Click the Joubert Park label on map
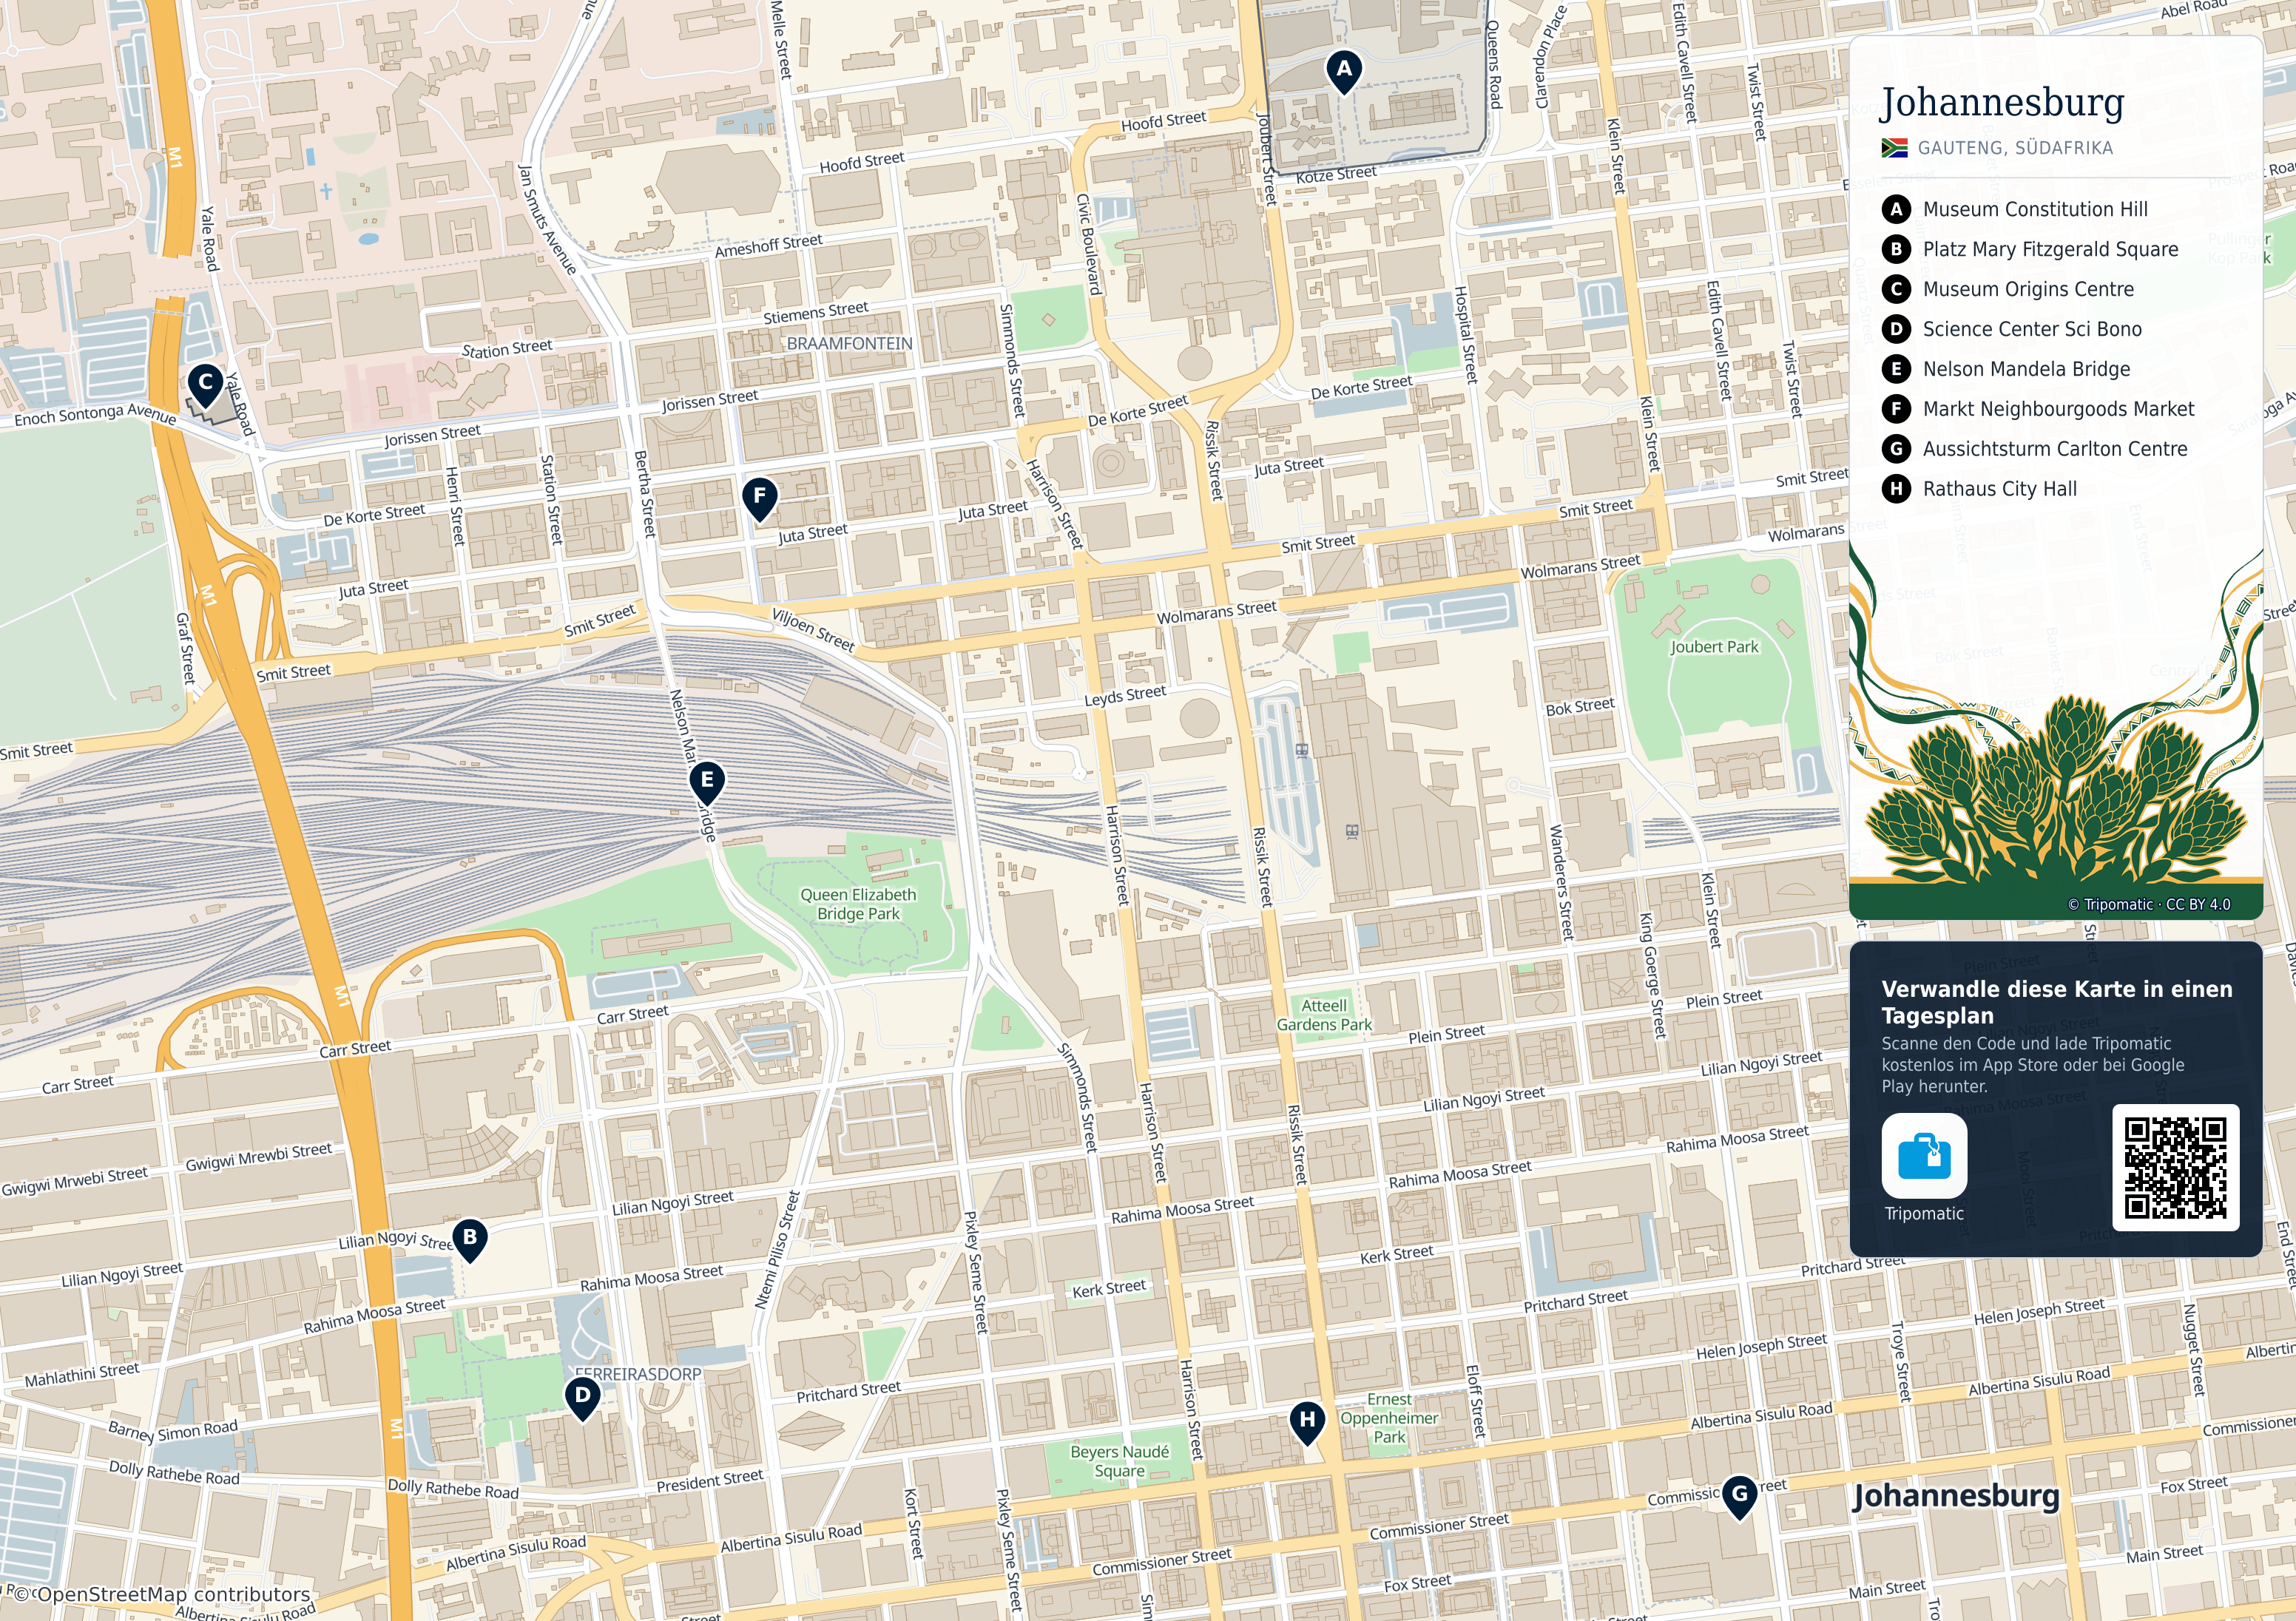Image resolution: width=2296 pixels, height=1621 pixels. tap(1714, 647)
